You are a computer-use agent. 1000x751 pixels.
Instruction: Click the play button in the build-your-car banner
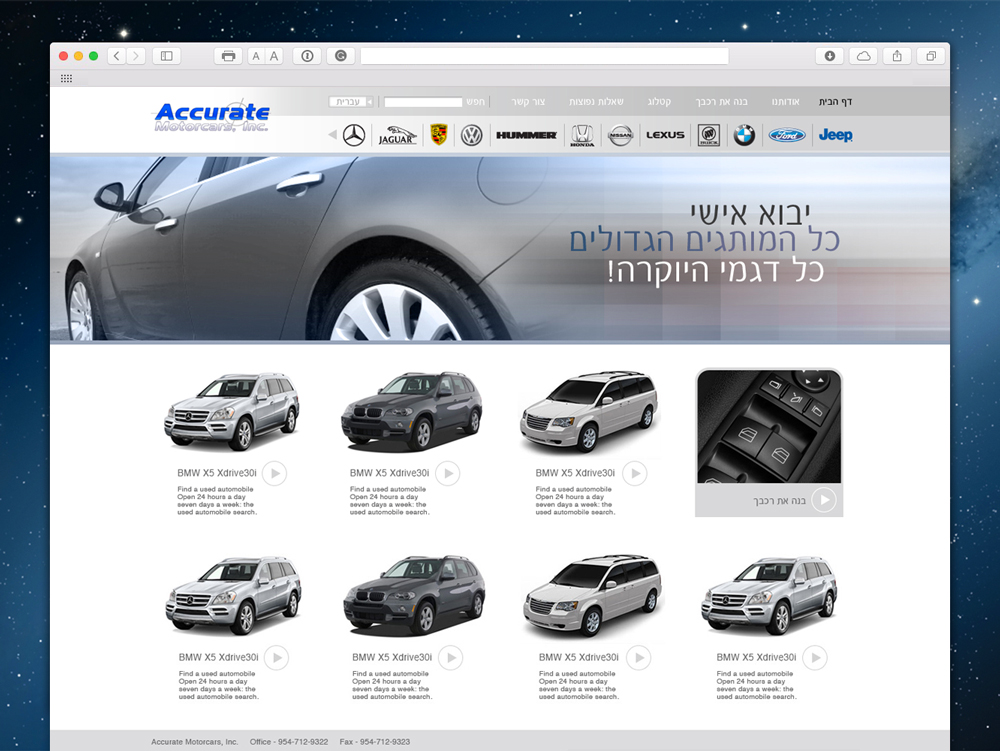coord(825,500)
